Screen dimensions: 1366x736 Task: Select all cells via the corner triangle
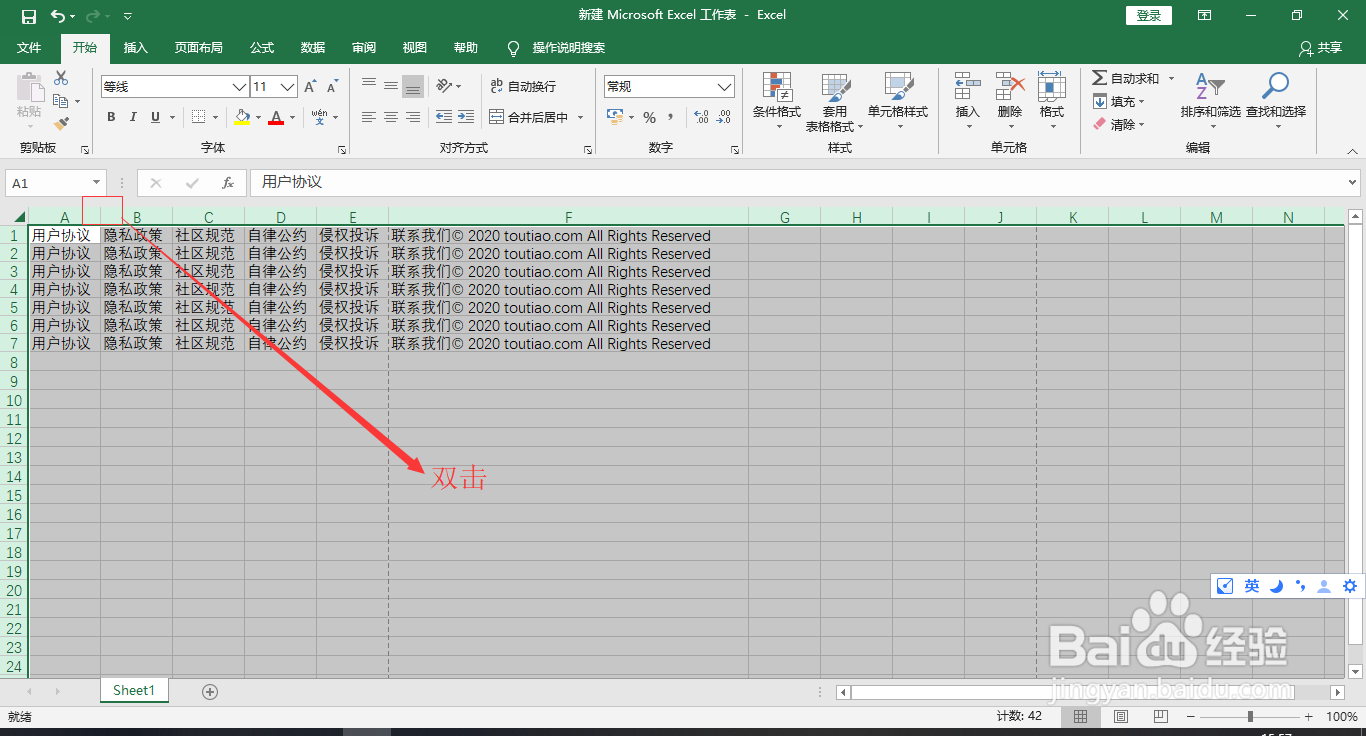point(19,217)
